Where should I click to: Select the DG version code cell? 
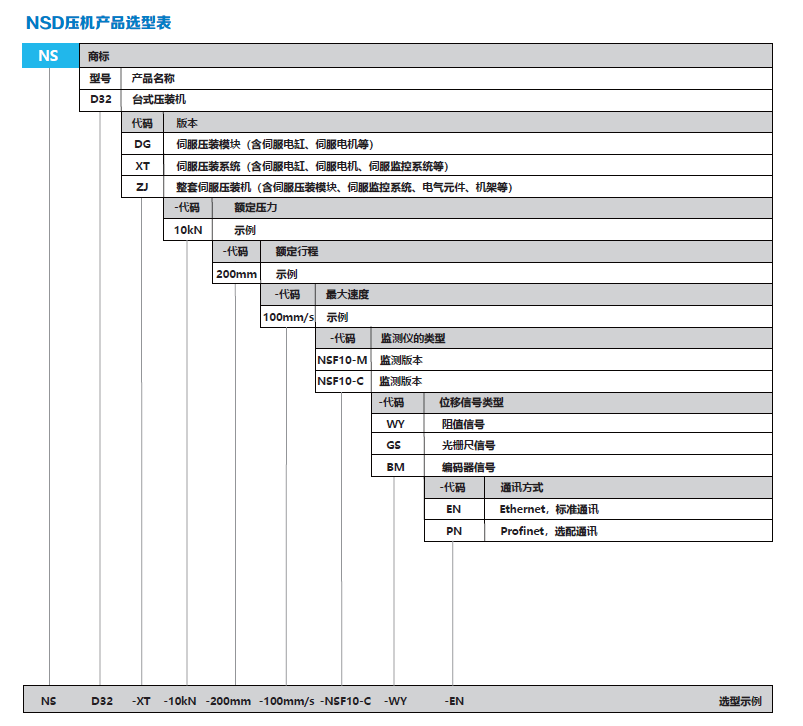tap(142, 144)
